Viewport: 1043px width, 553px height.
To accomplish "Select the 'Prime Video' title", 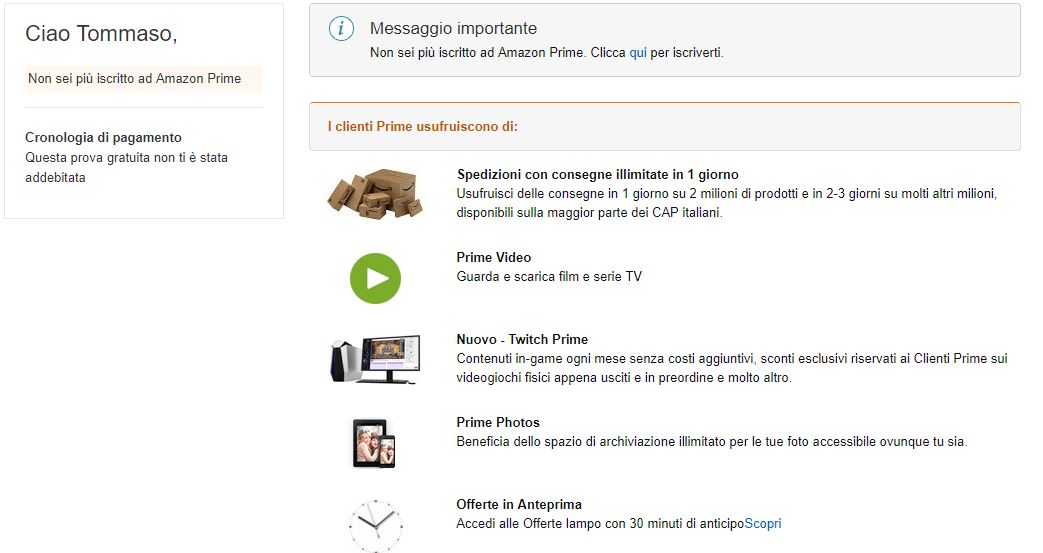I will [x=494, y=257].
